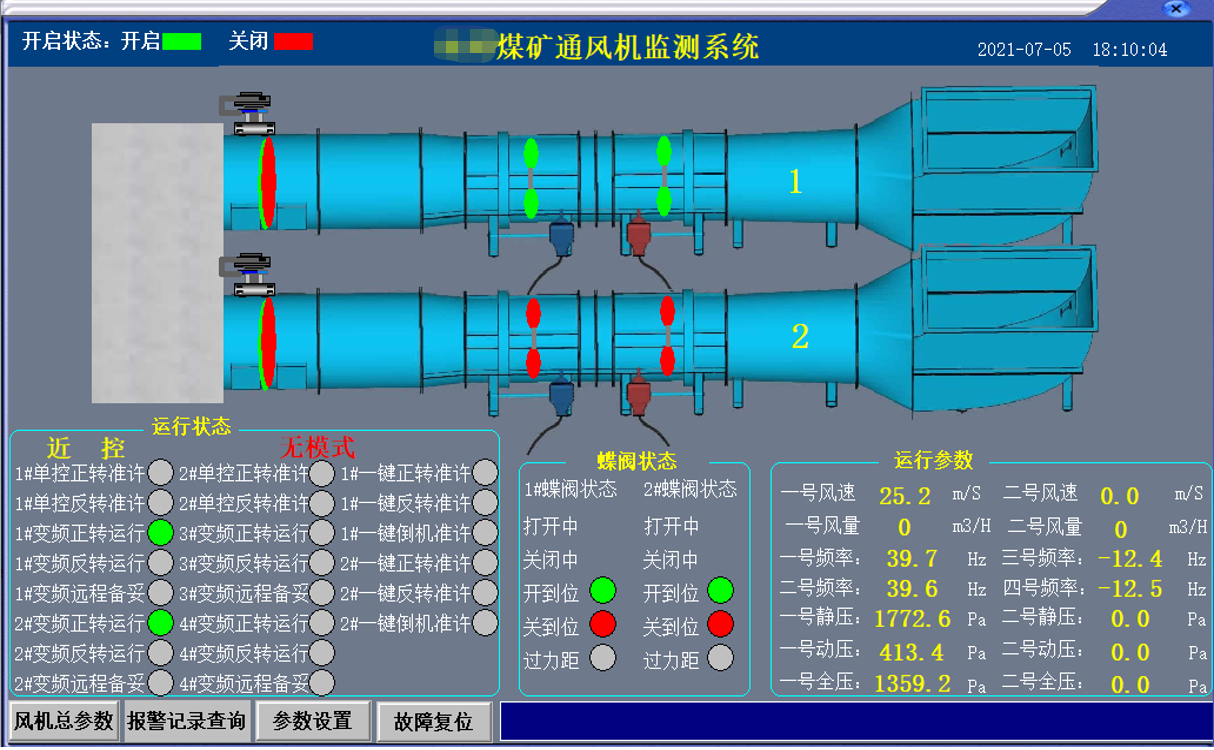Select the fan 1 label on duct
The image size is (1214, 750).
pyautogui.click(x=795, y=182)
